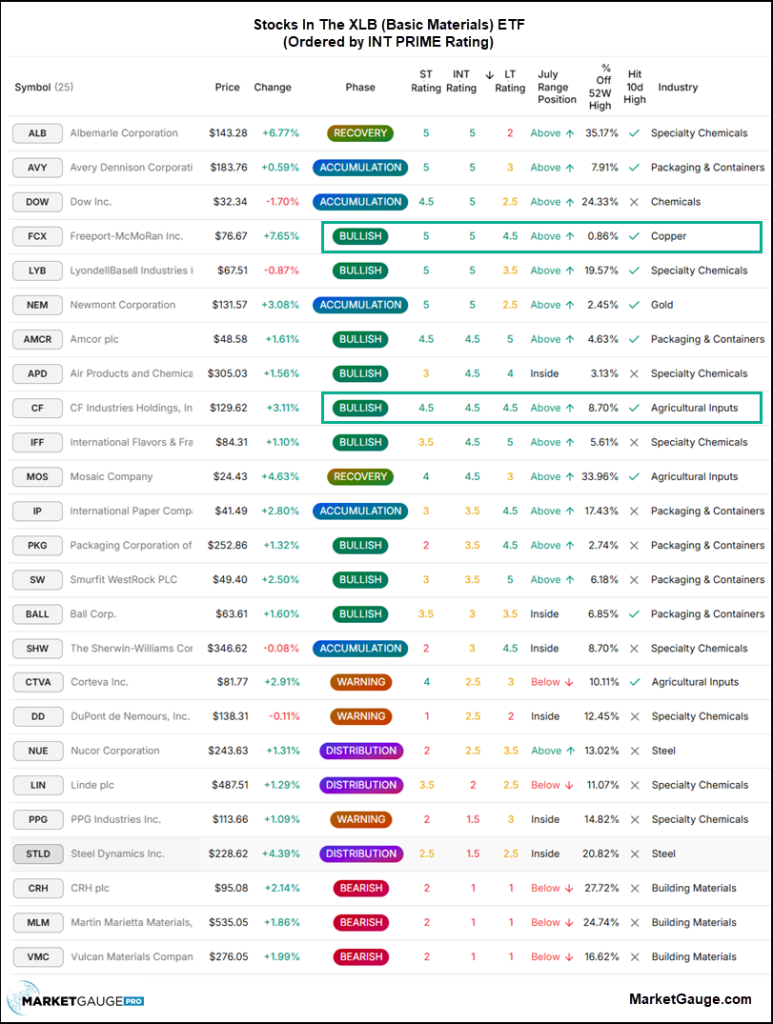Sort by the Price column header
773x1024 pixels.
coord(227,87)
